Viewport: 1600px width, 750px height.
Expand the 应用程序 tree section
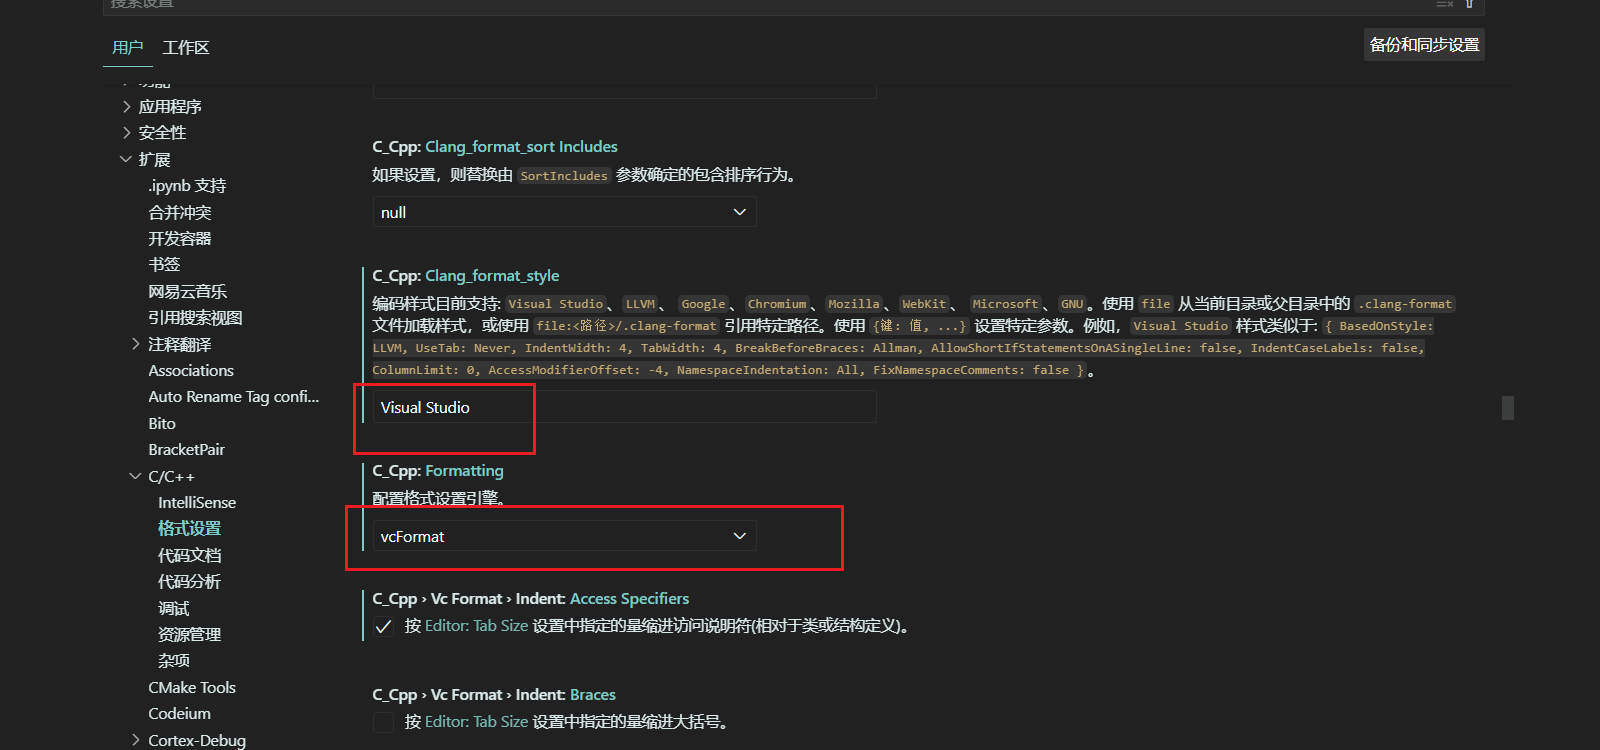[x=127, y=106]
